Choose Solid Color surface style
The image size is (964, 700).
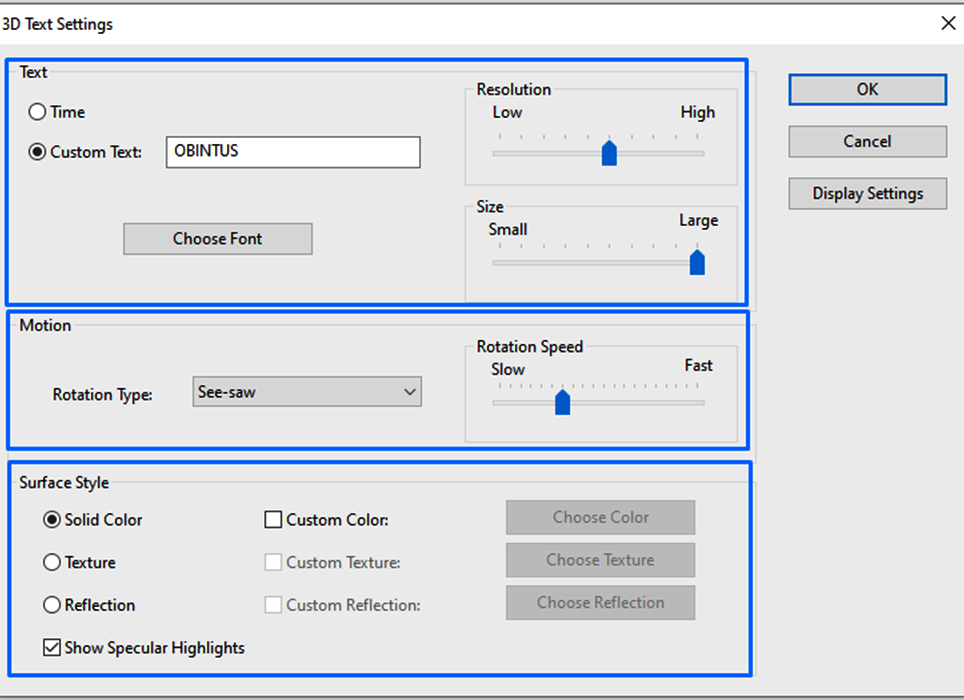(51, 520)
